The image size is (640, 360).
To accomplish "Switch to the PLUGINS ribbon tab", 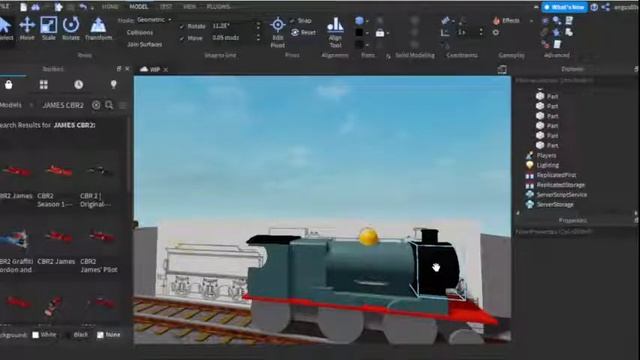I will click(x=218, y=7).
